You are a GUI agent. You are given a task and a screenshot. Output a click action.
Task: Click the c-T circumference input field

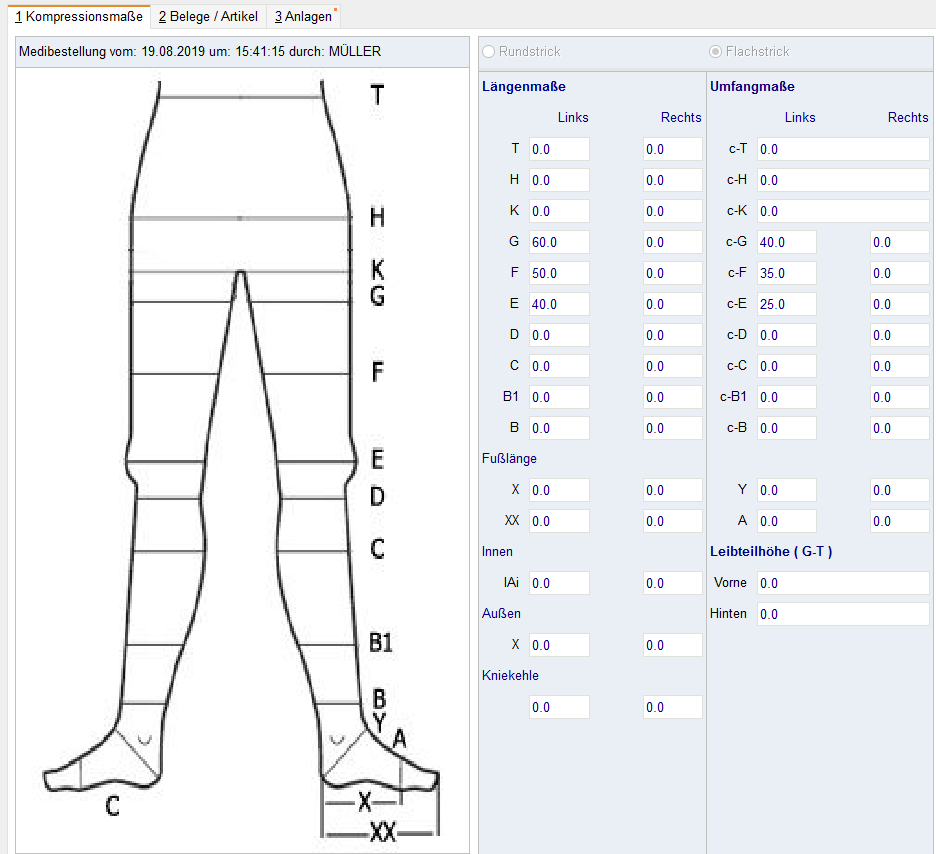pos(842,149)
